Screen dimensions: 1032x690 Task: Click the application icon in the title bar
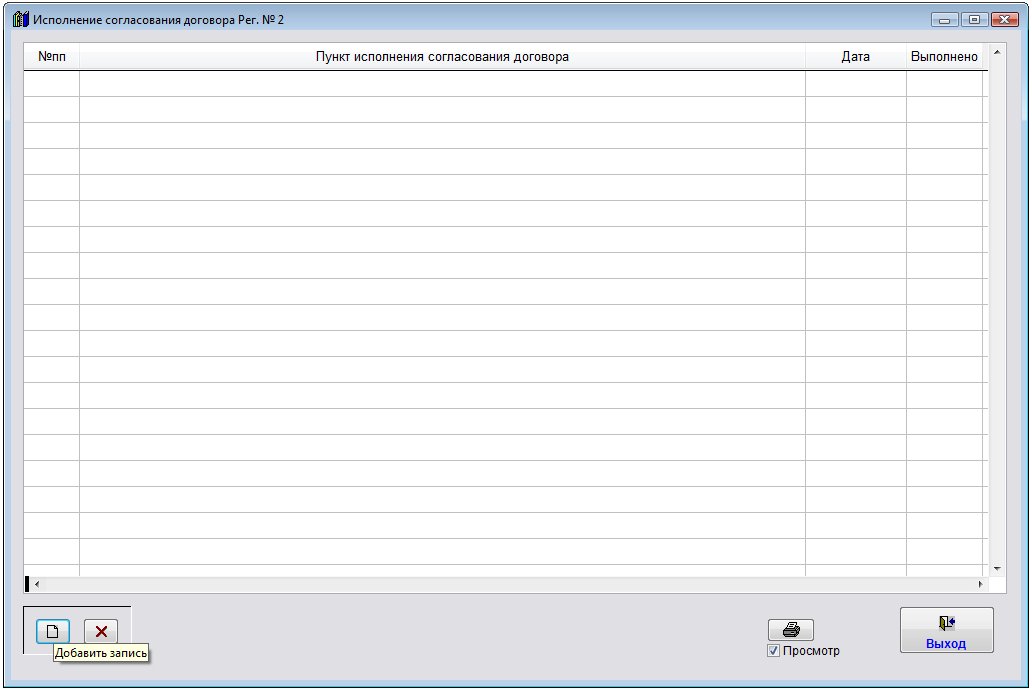[x=20, y=19]
